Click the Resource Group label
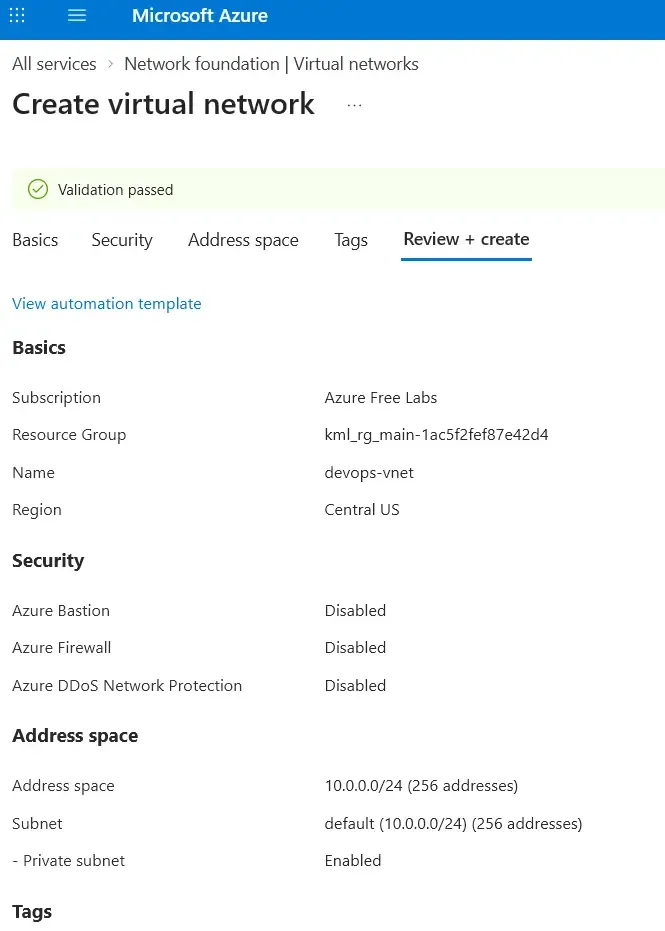Viewport: 665px width, 931px height. click(x=69, y=435)
